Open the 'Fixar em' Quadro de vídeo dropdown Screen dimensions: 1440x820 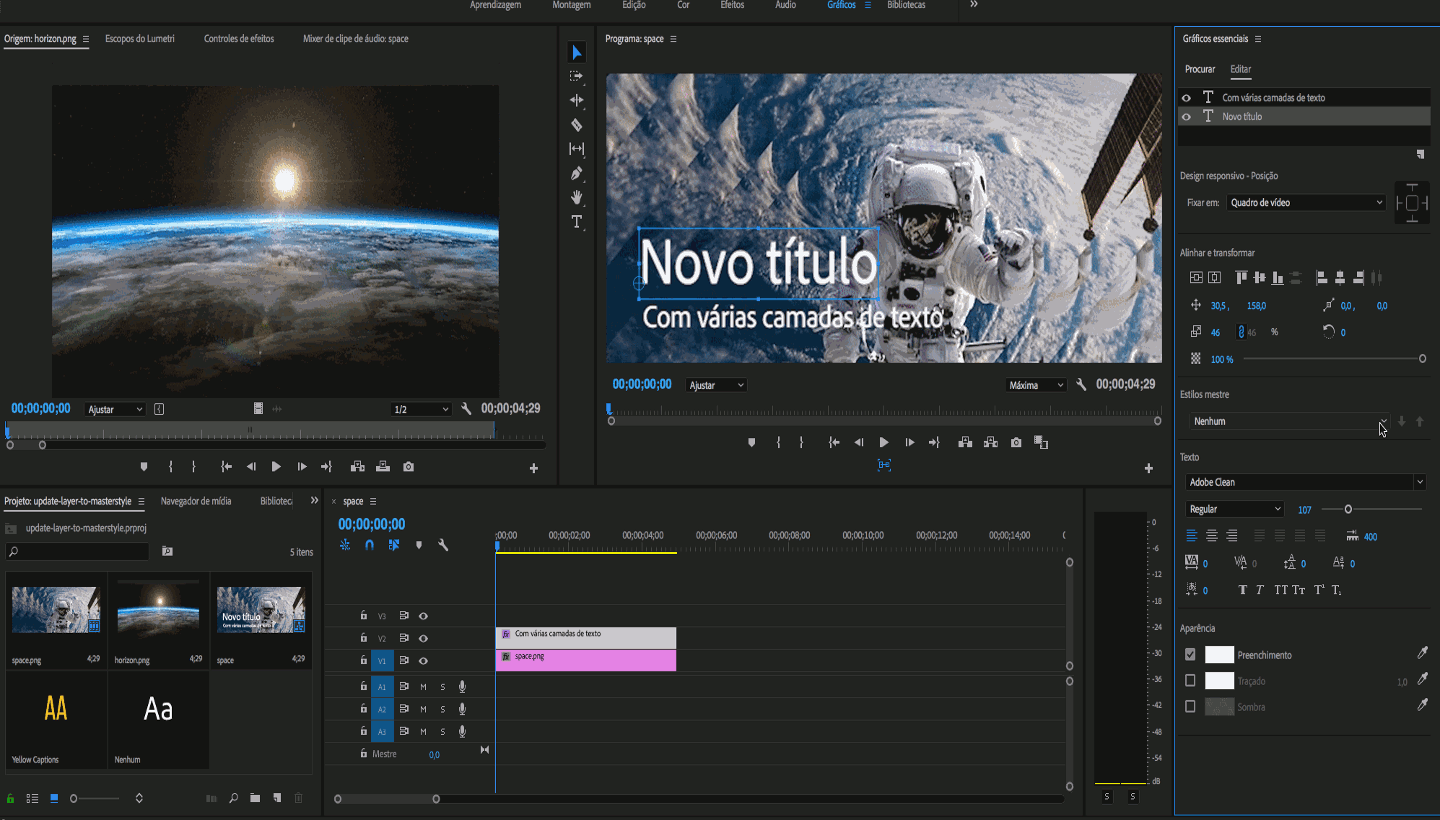click(x=1306, y=202)
